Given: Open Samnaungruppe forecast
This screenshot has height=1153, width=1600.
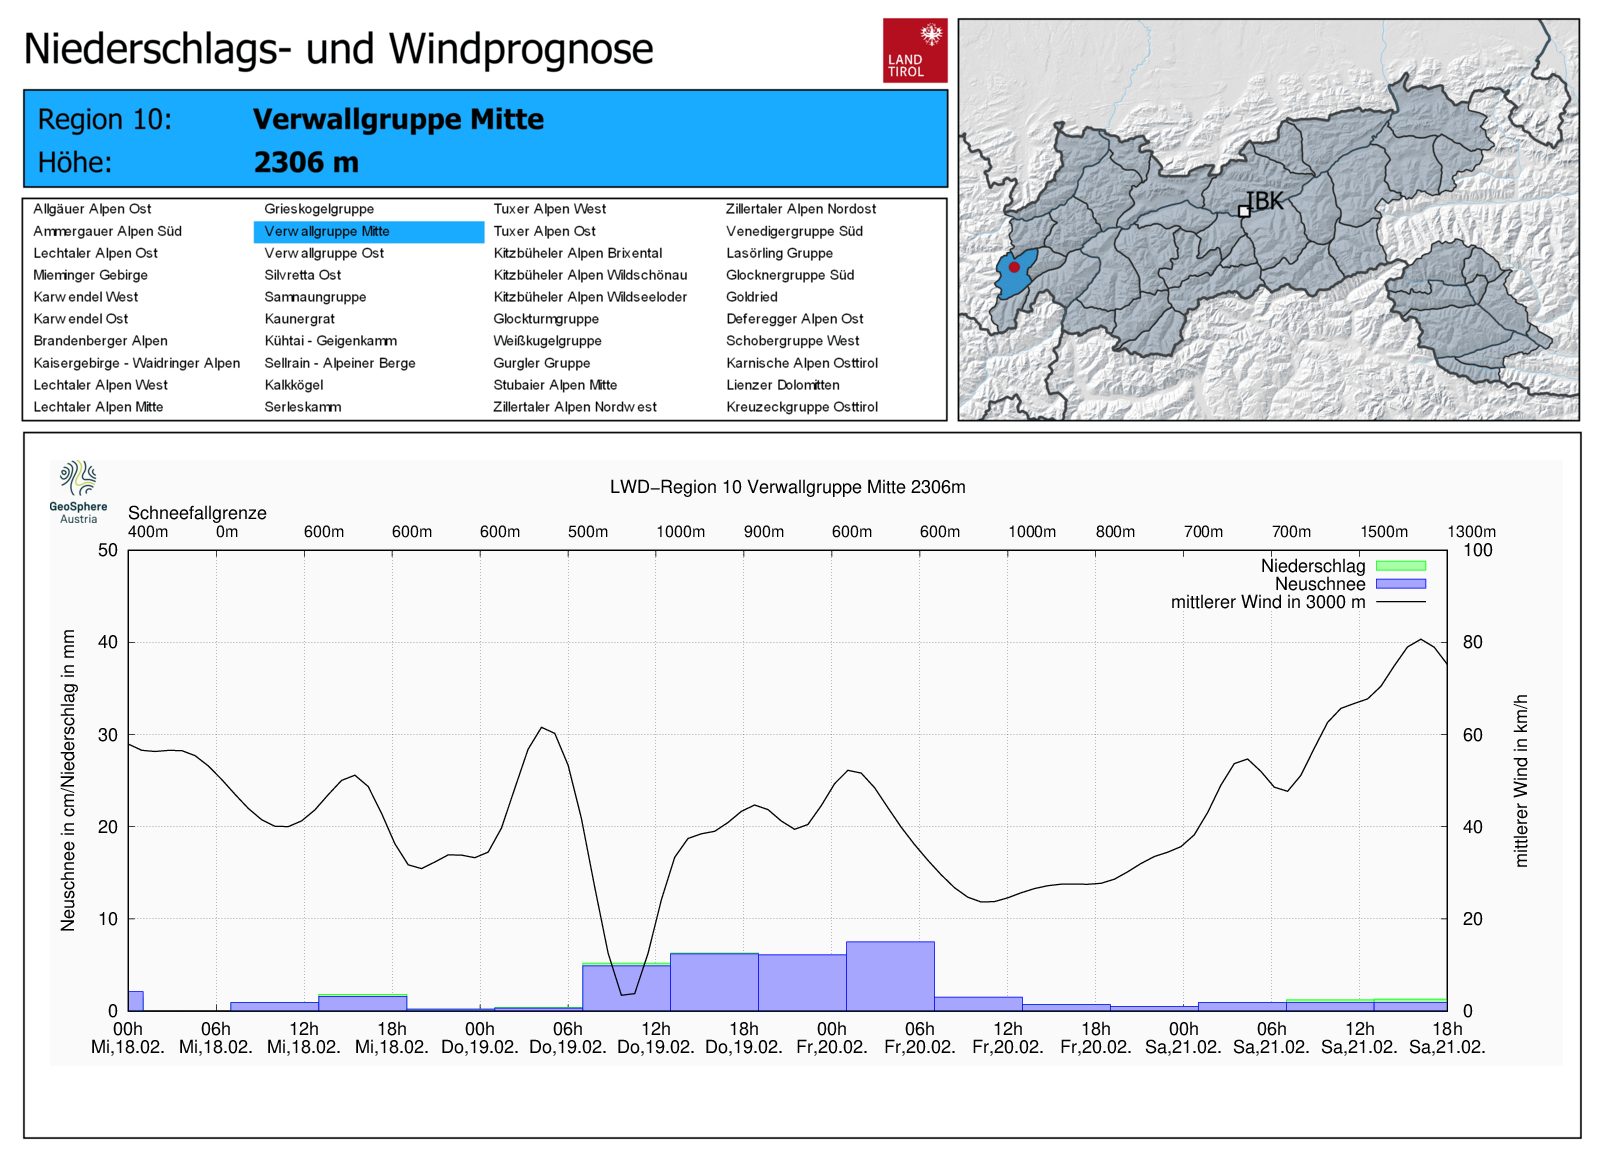Looking at the screenshot, I should pos(315,297).
